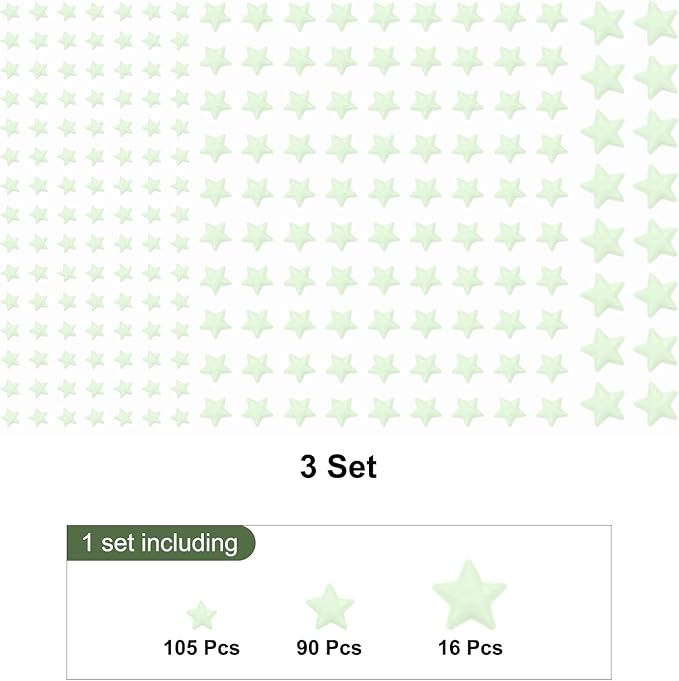Pick the bottom-left small star on the sheet

coord(10,416)
